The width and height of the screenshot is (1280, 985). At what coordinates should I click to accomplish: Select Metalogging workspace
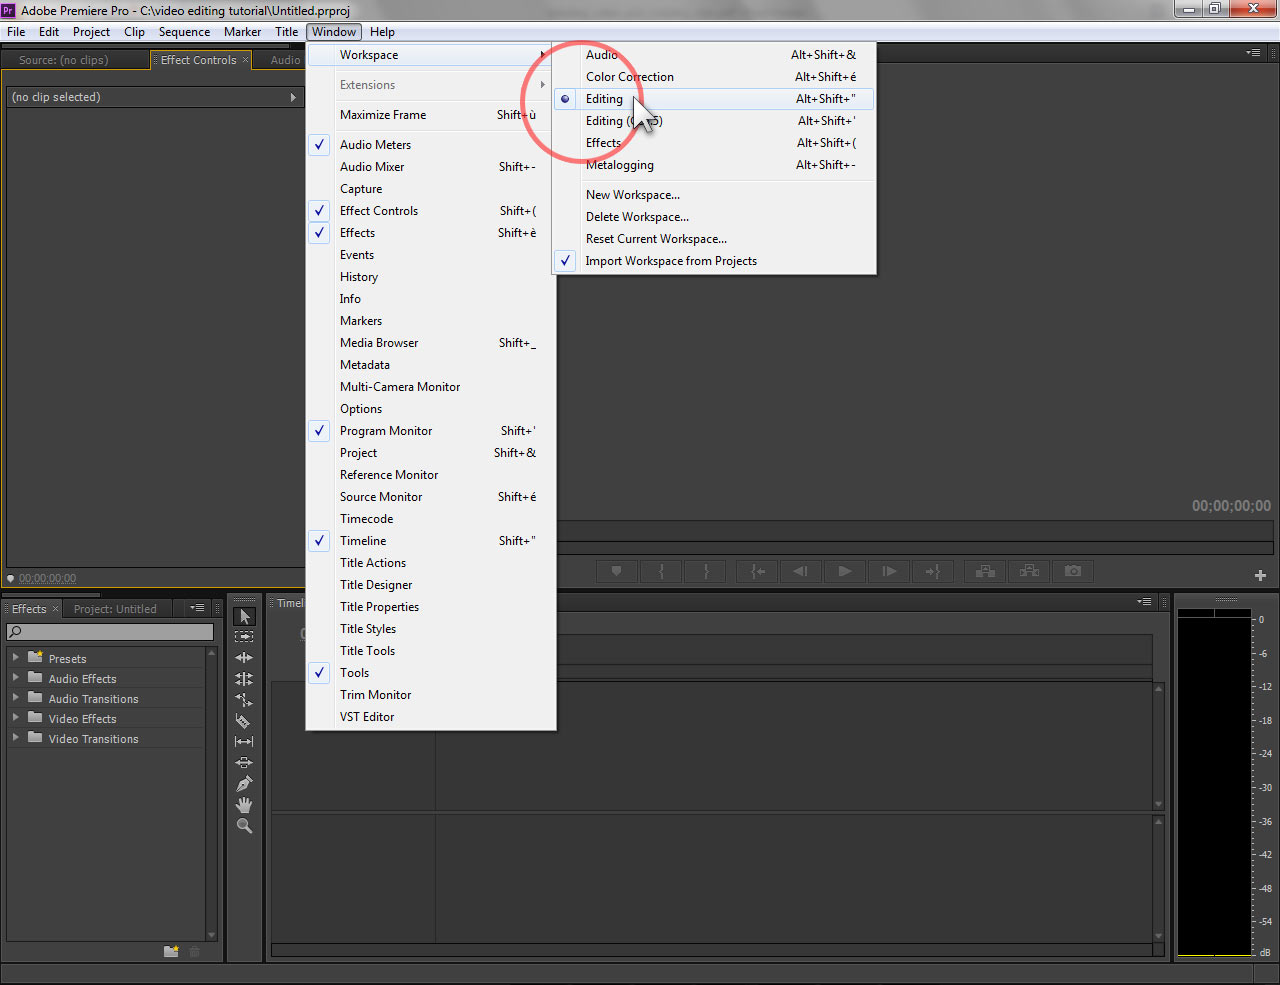click(714, 165)
